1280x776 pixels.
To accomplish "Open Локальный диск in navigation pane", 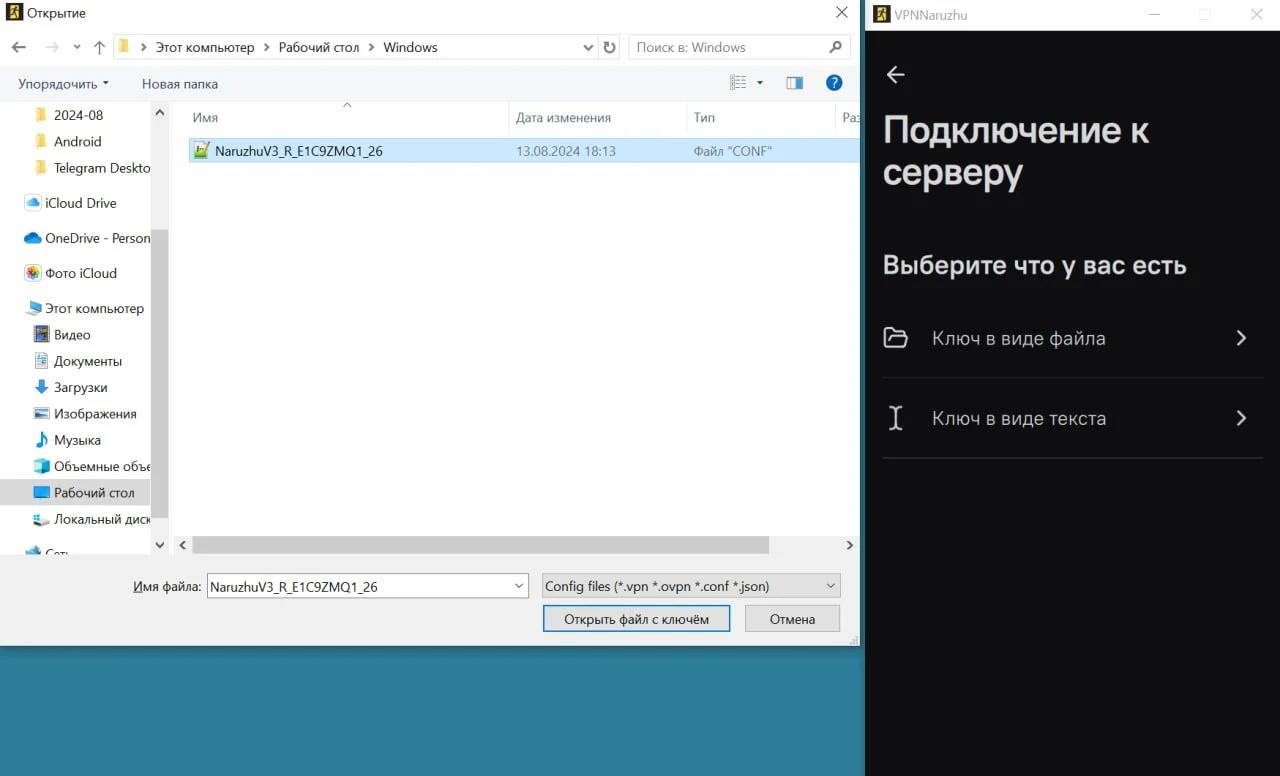I will 91,519.
